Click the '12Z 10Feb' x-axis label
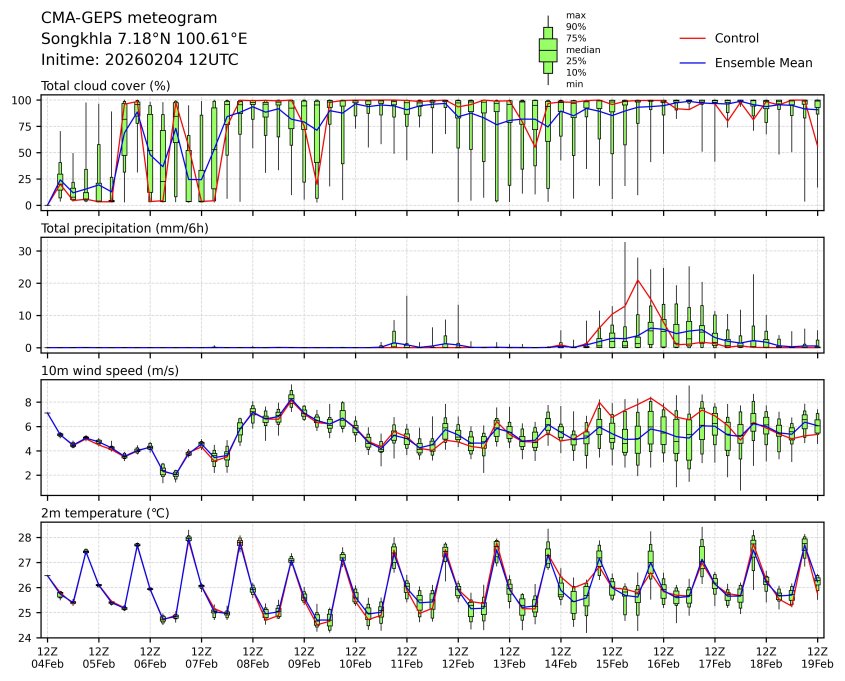This screenshot has width=845, height=681. click(355, 657)
